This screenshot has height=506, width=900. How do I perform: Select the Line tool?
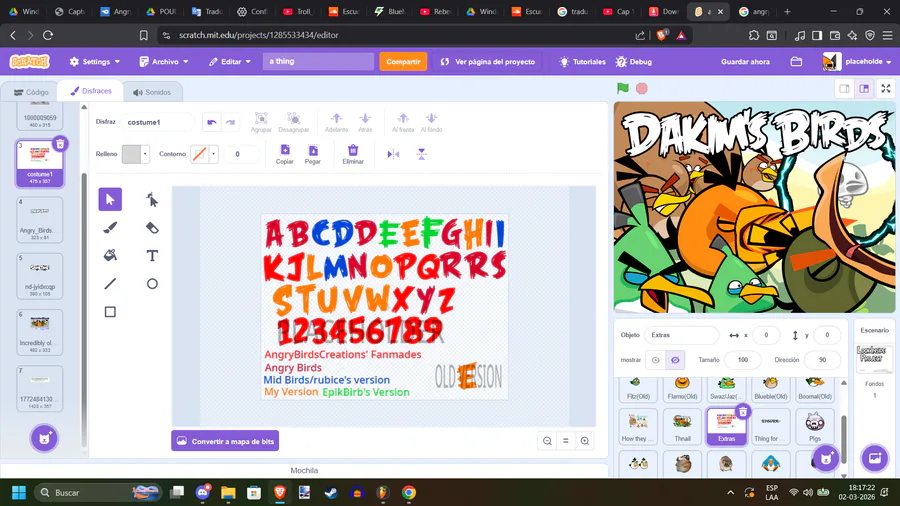click(110, 283)
